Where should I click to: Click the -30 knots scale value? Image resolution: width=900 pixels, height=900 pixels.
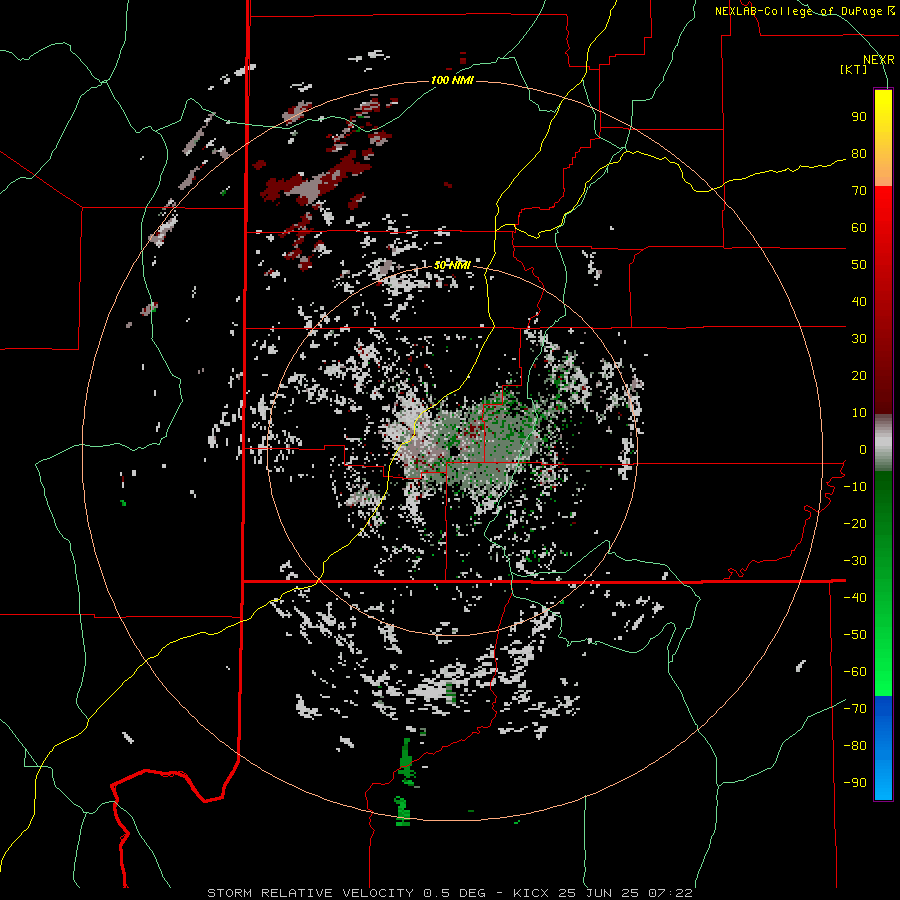point(855,561)
